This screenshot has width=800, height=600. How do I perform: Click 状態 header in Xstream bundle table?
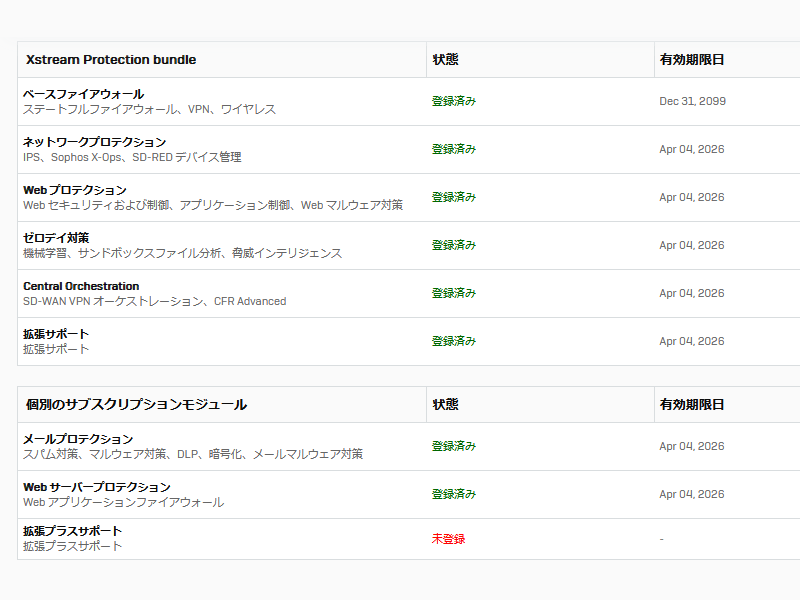(445, 60)
